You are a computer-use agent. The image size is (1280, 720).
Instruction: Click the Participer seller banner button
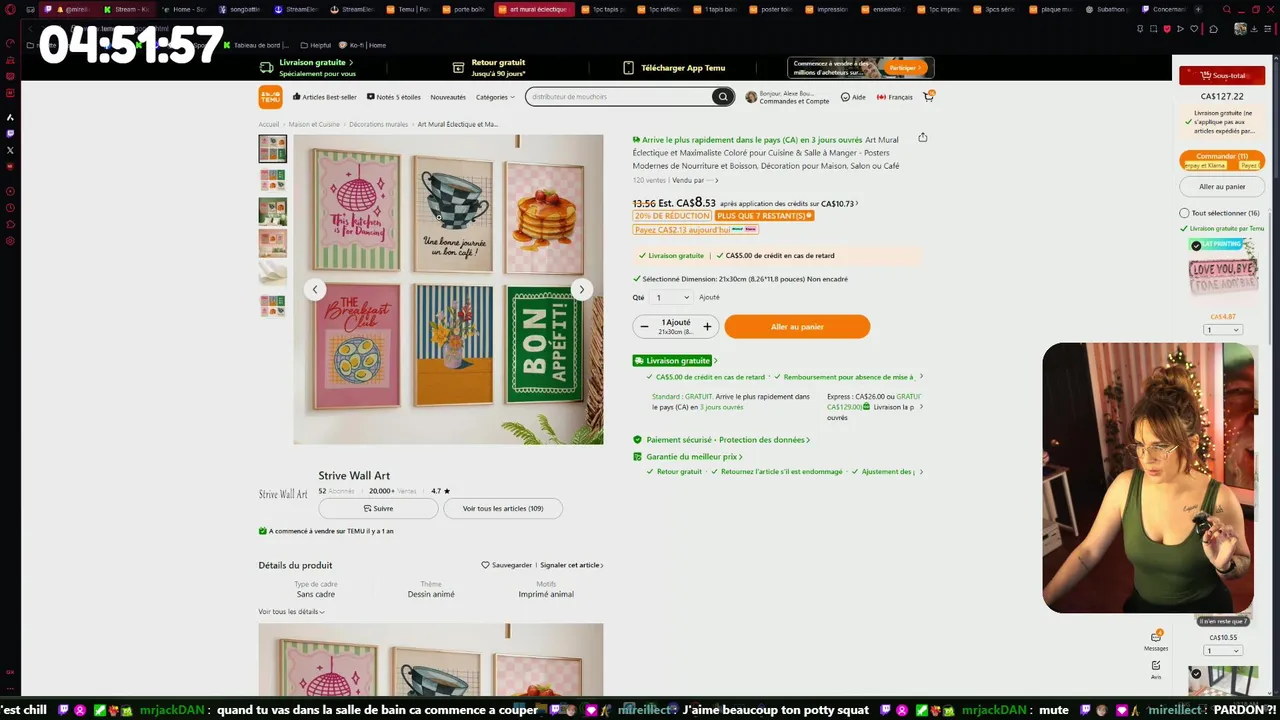pyautogui.click(x=906, y=68)
